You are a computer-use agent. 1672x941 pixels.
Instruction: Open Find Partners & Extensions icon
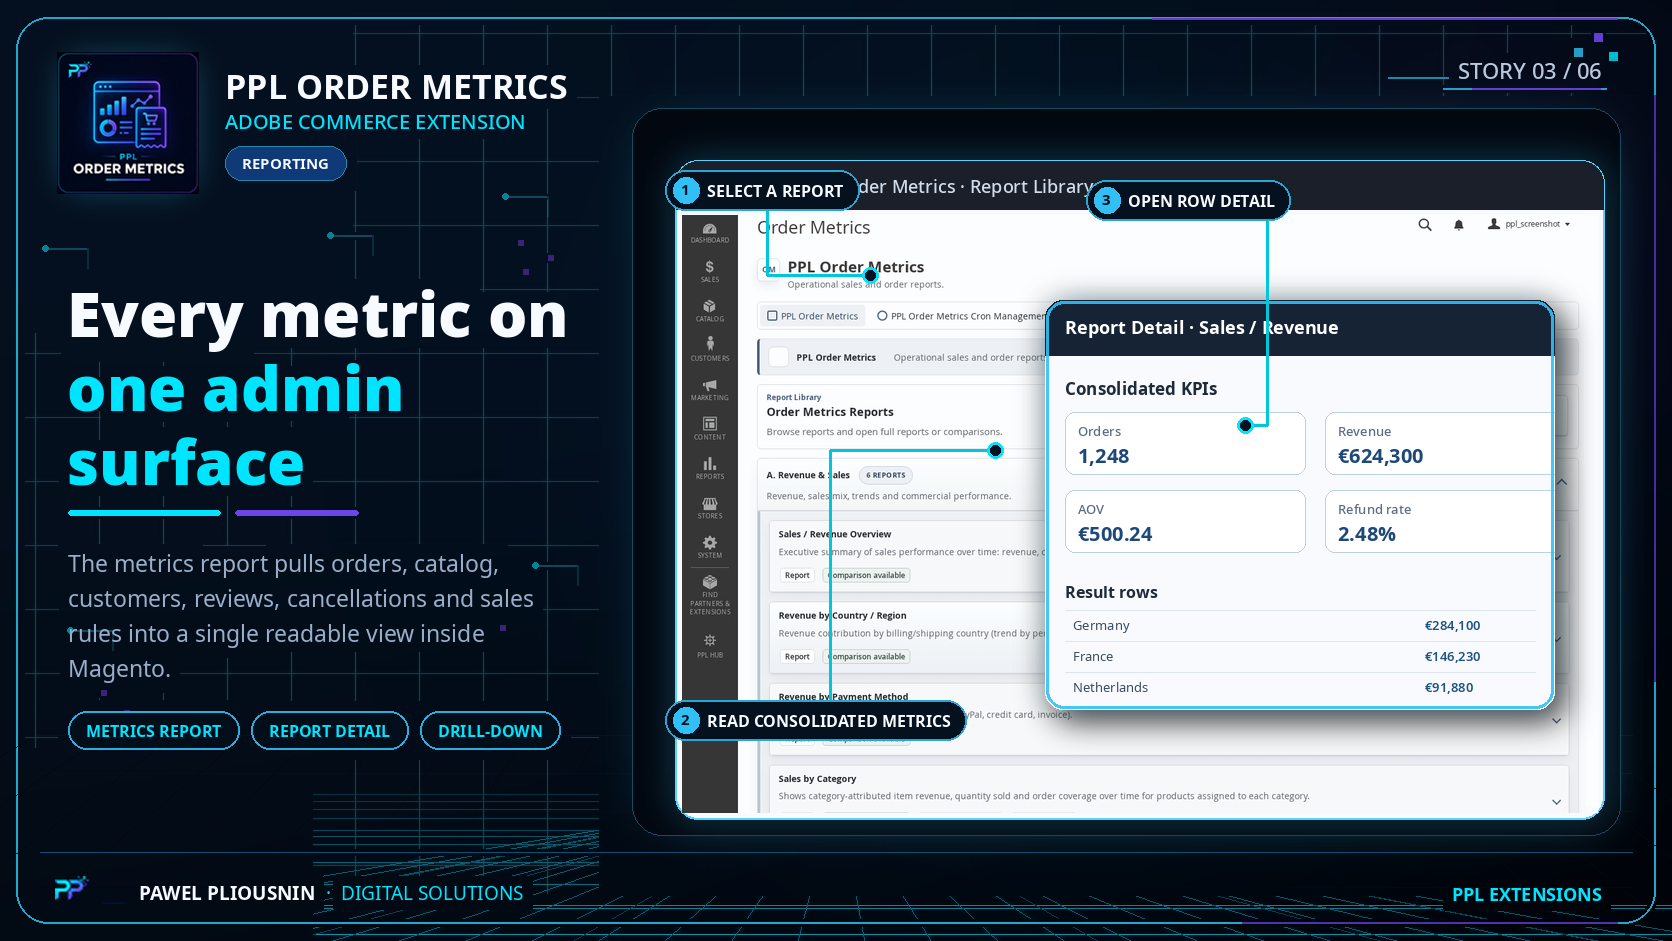pyautogui.click(x=709, y=594)
